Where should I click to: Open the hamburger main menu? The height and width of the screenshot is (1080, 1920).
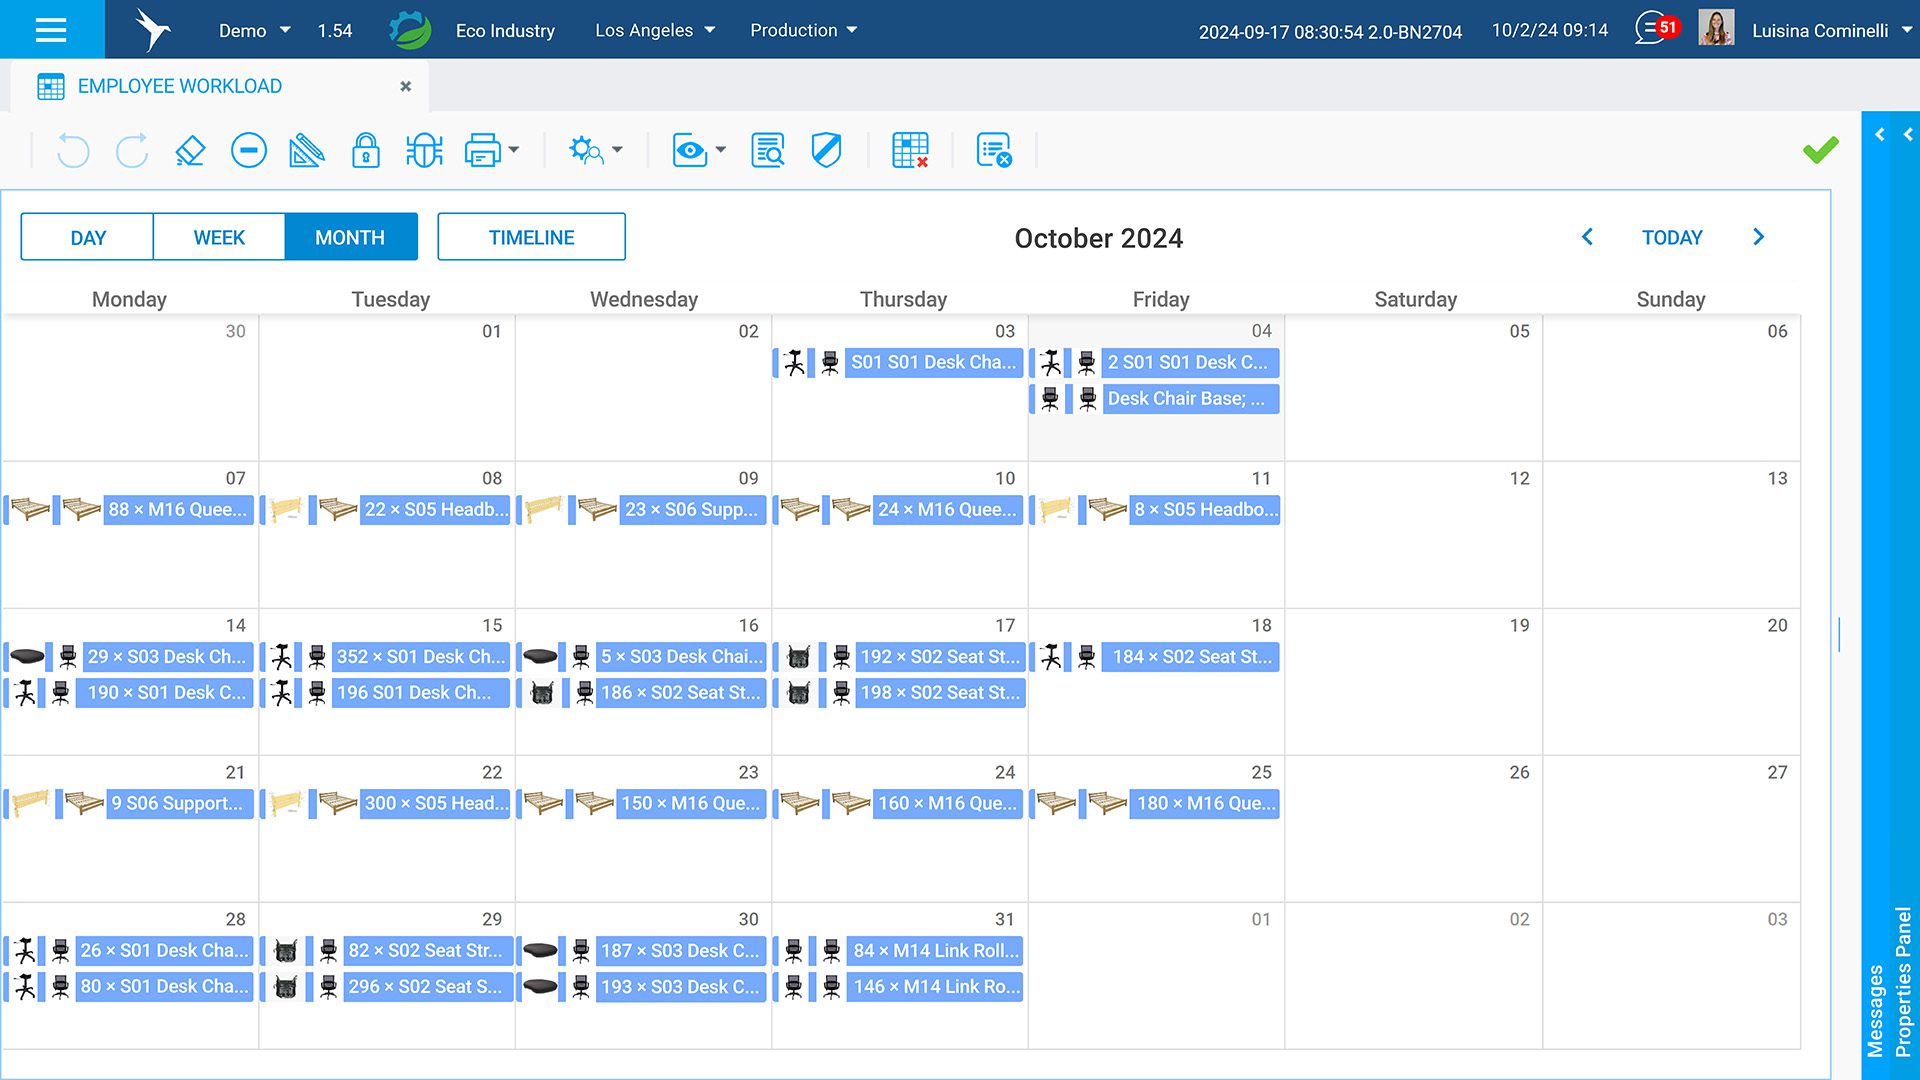coord(51,30)
